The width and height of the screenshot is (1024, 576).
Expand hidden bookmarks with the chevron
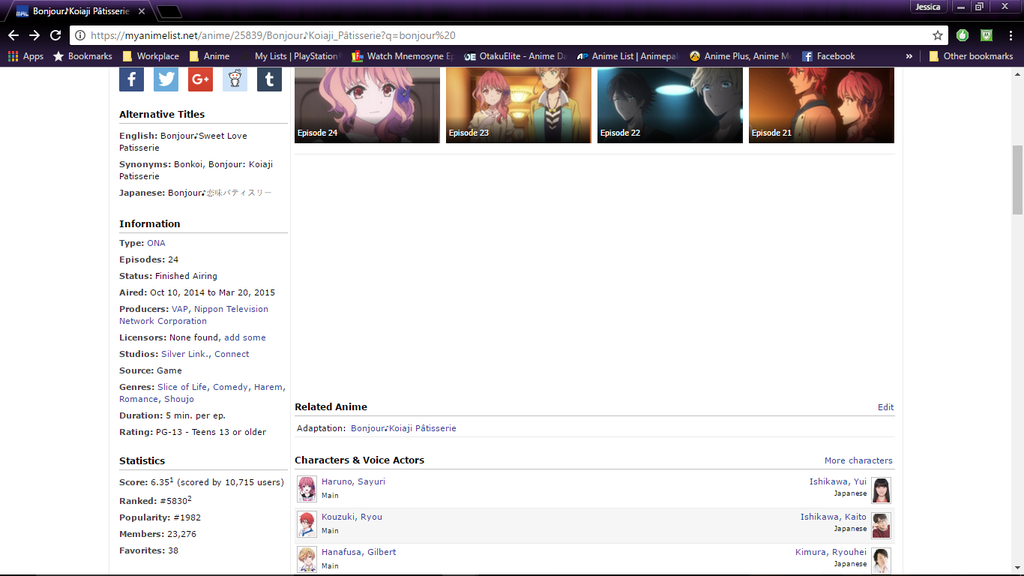[909, 56]
